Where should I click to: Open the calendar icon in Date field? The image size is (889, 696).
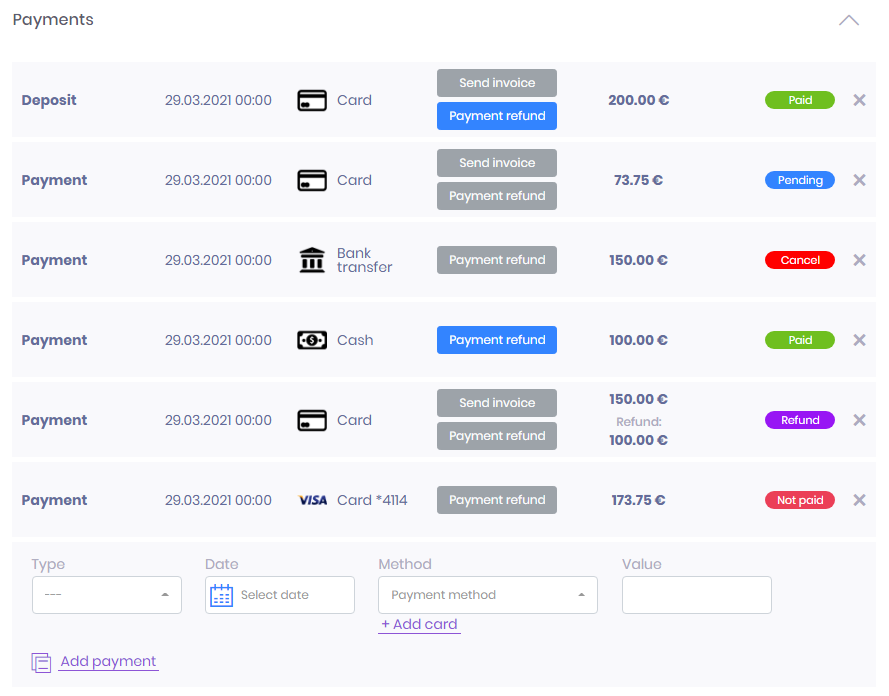[221, 595]
